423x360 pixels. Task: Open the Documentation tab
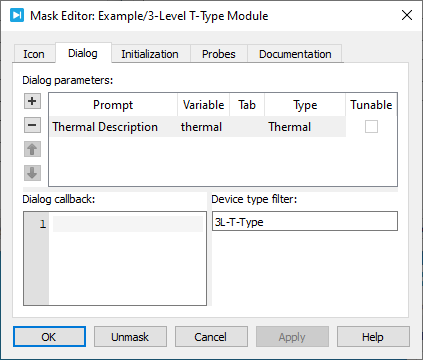click(x=295, y=54)
